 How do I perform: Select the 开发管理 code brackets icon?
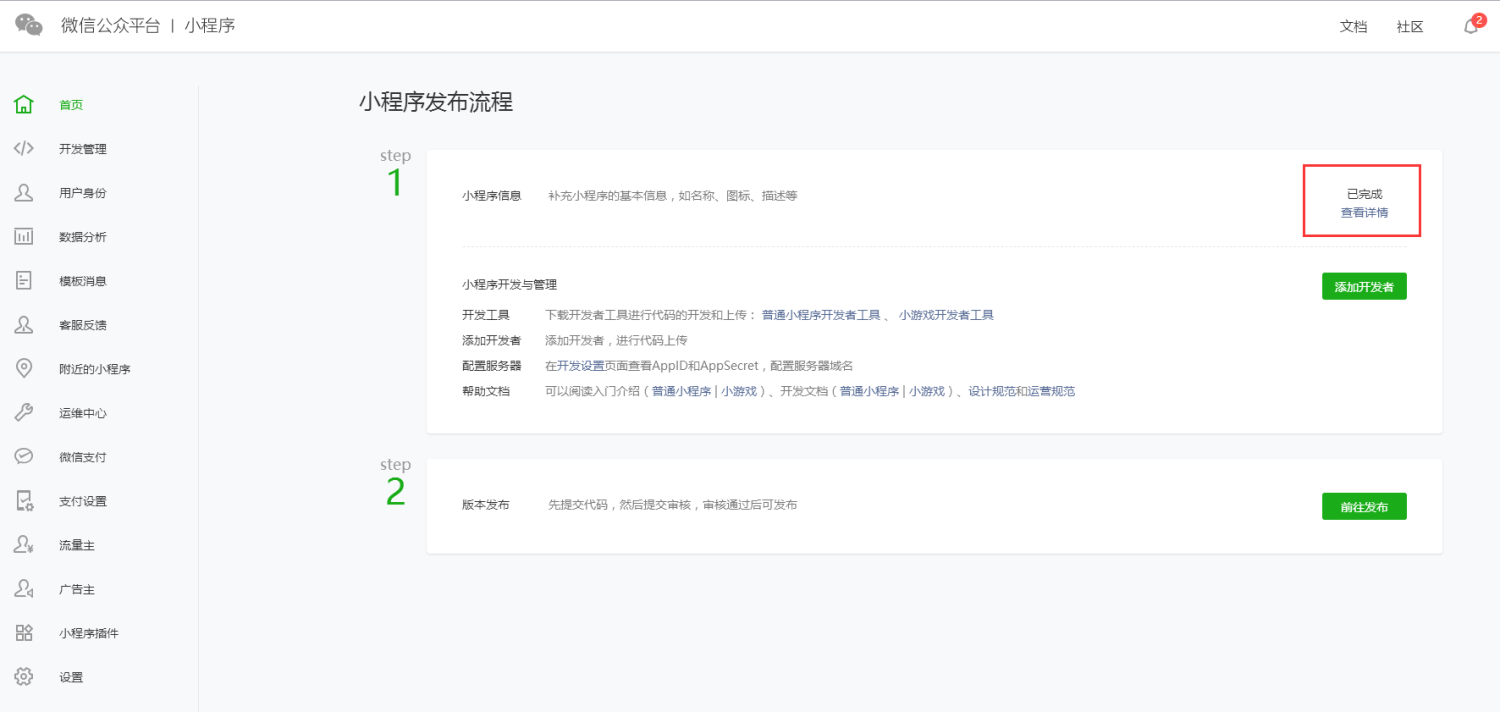click(x=24, y=149)
